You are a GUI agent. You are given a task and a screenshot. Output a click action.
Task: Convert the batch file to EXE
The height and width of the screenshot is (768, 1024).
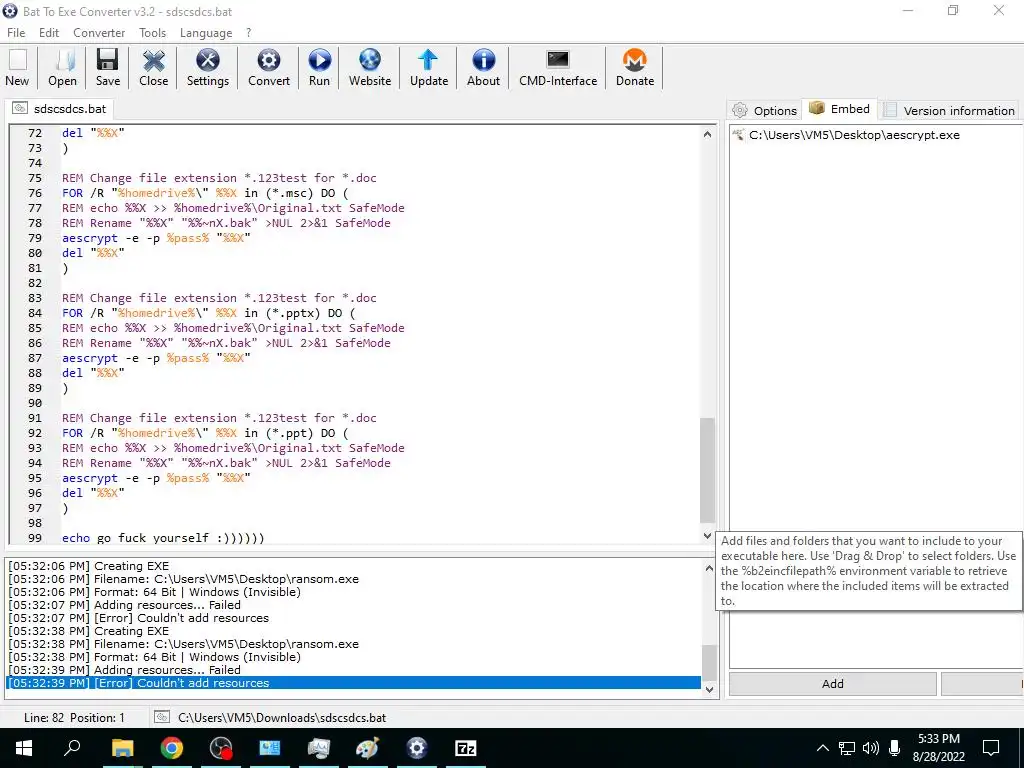pos(268,67)
